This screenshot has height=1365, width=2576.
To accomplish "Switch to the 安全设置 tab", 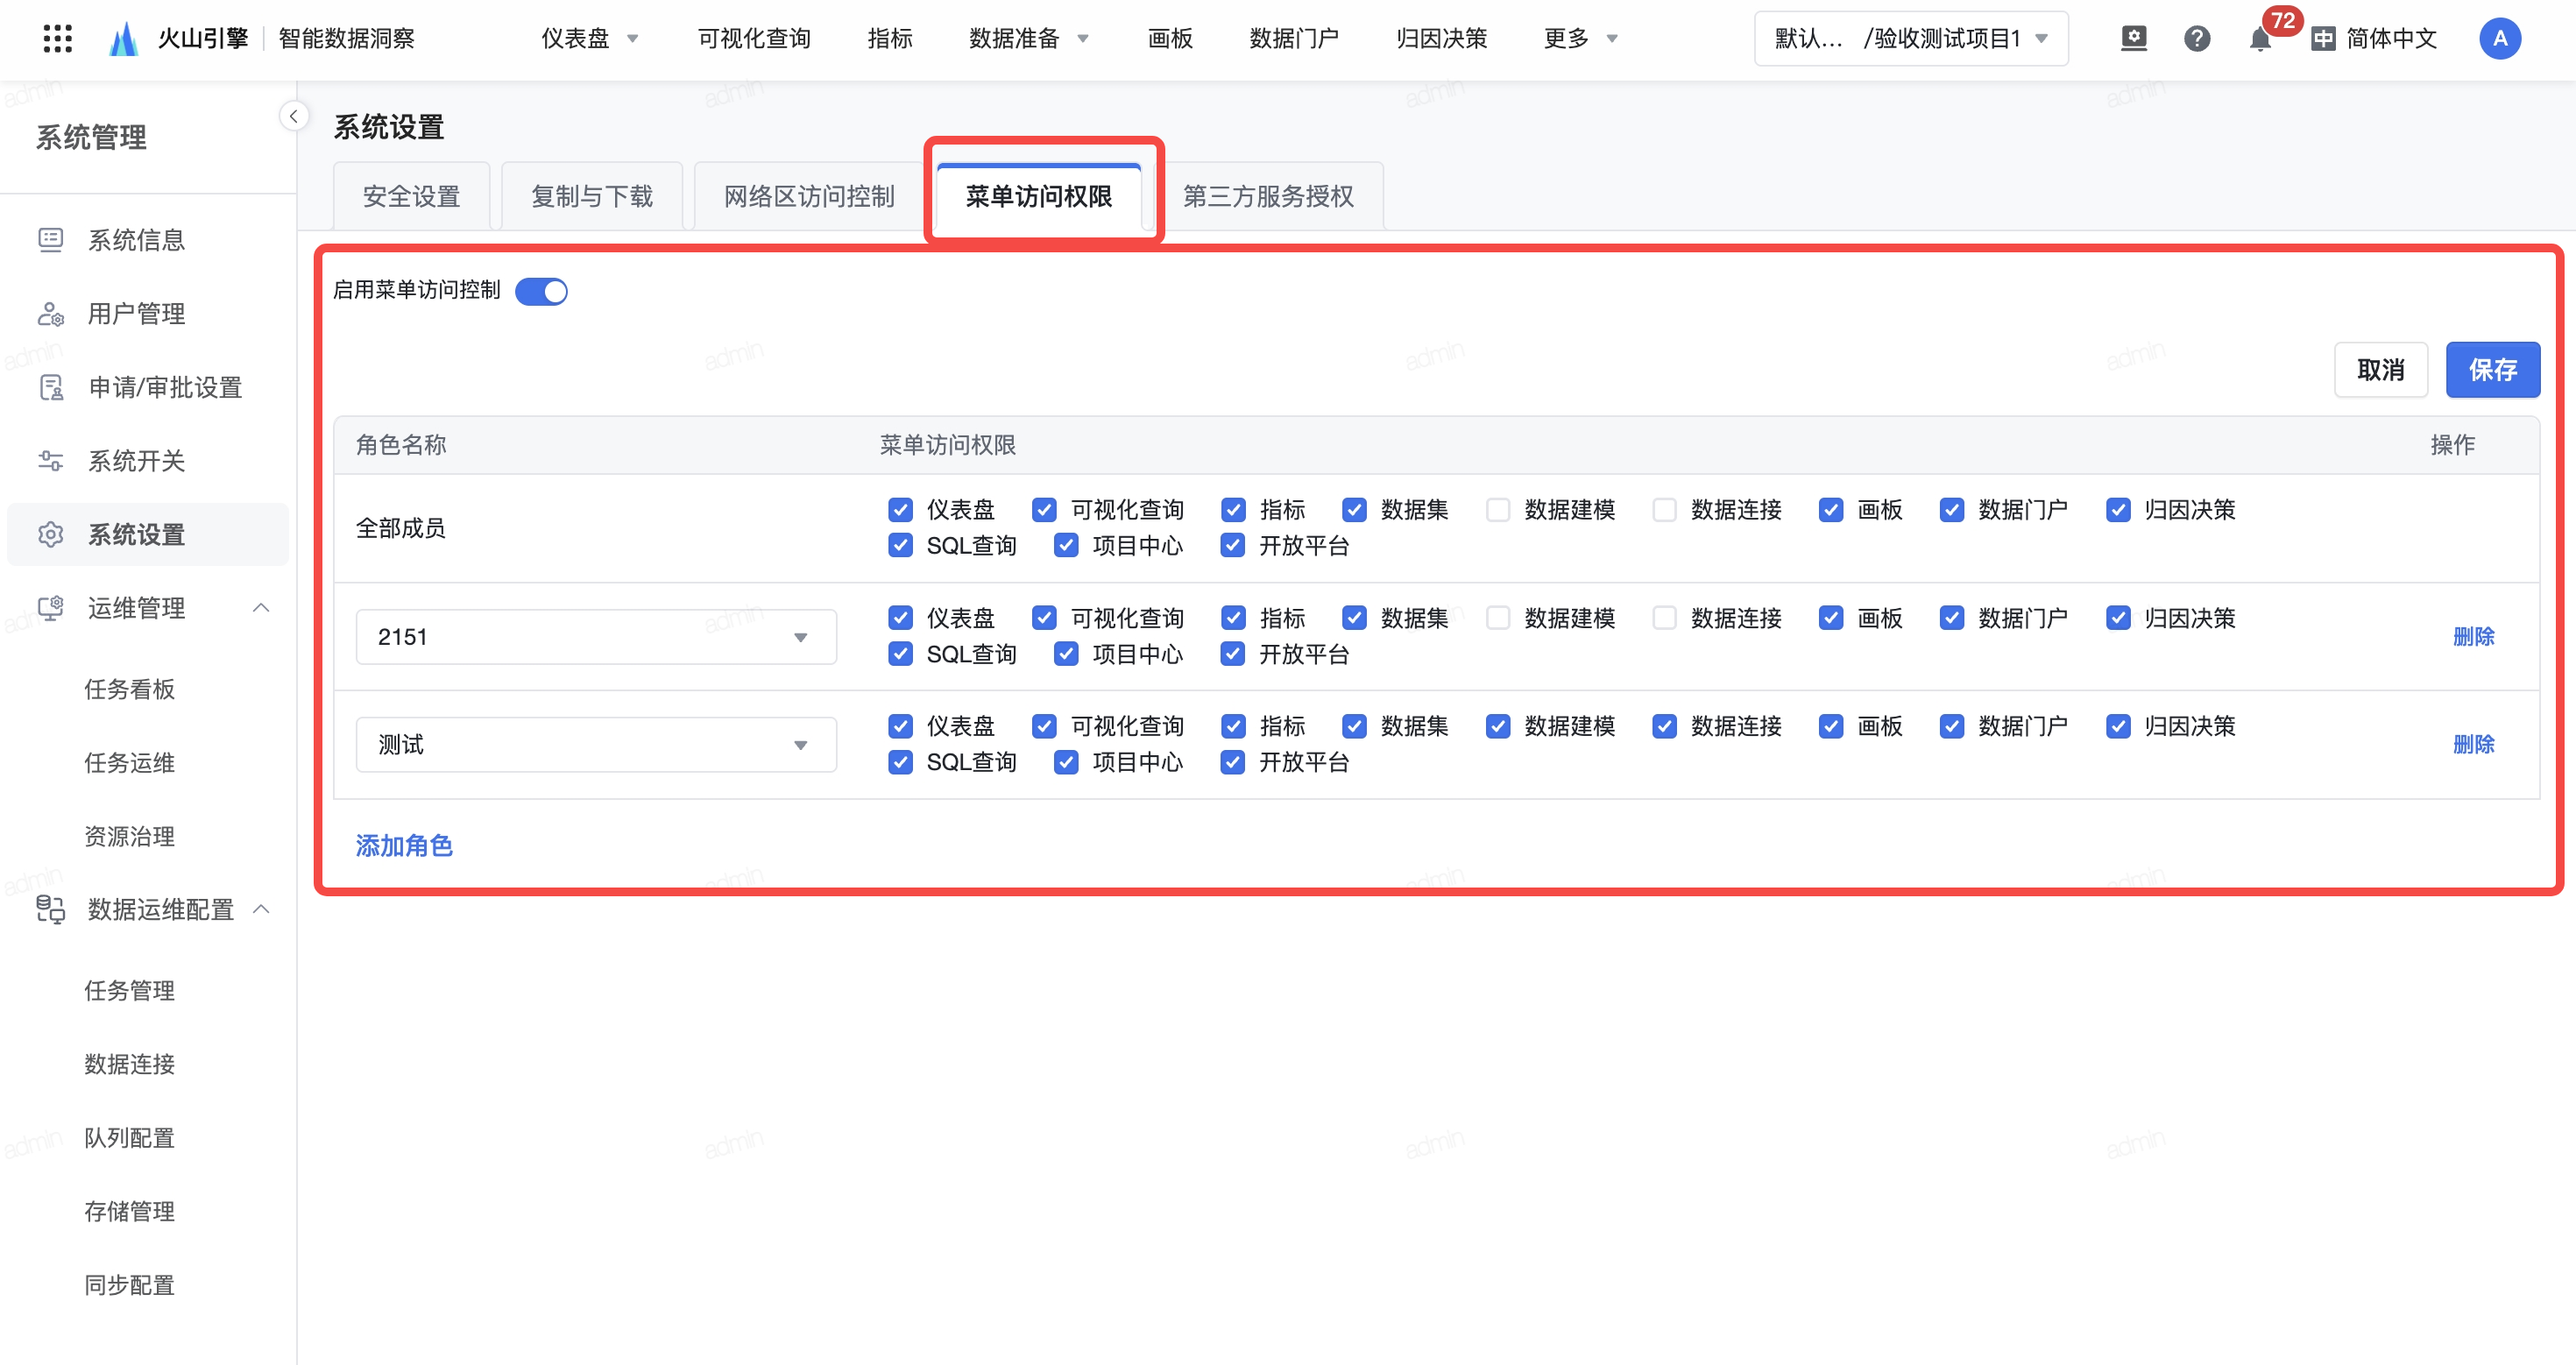I will click(x=411, y=196).
